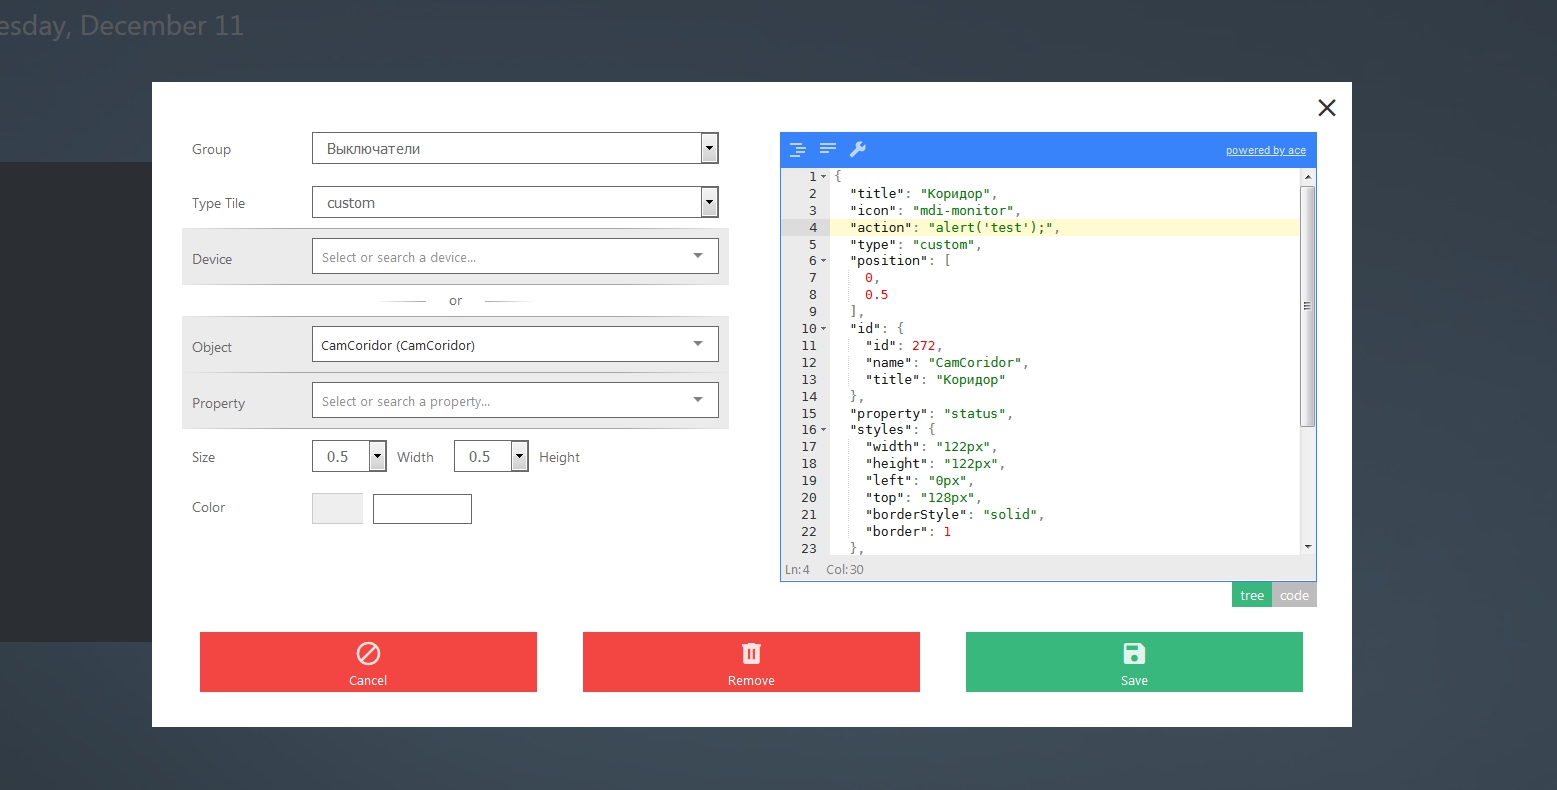Fold the "id" object on line 10
This screenshot has width=1557, height=790.
coord(824,329)
